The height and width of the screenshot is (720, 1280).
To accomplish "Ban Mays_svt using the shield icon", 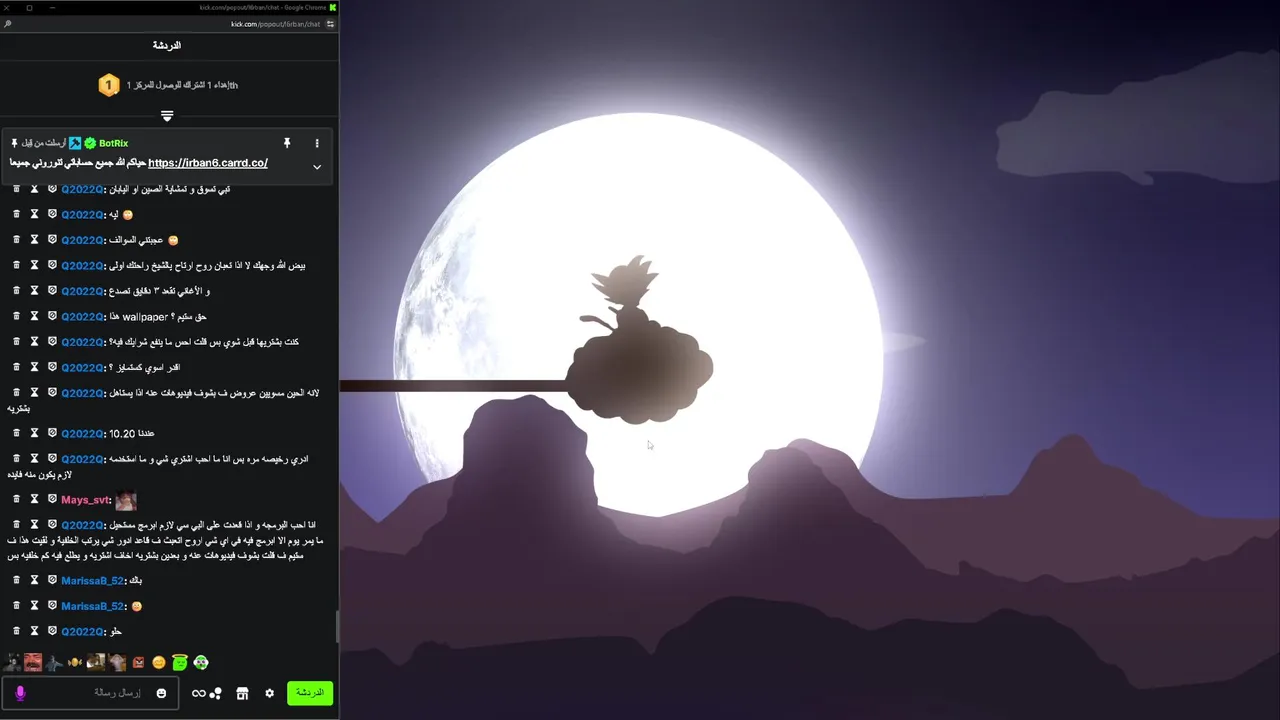I will pyautogui.click(x=52, y=499).
